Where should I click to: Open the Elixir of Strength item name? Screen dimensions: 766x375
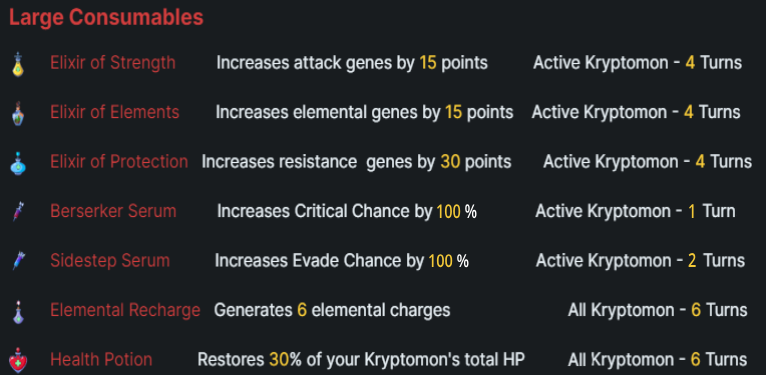pos(113,63)
